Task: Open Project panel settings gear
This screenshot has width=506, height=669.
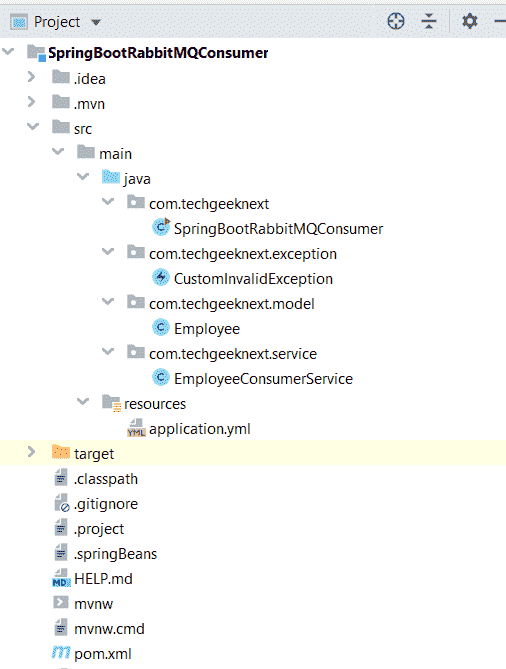Action: point(470,21)
